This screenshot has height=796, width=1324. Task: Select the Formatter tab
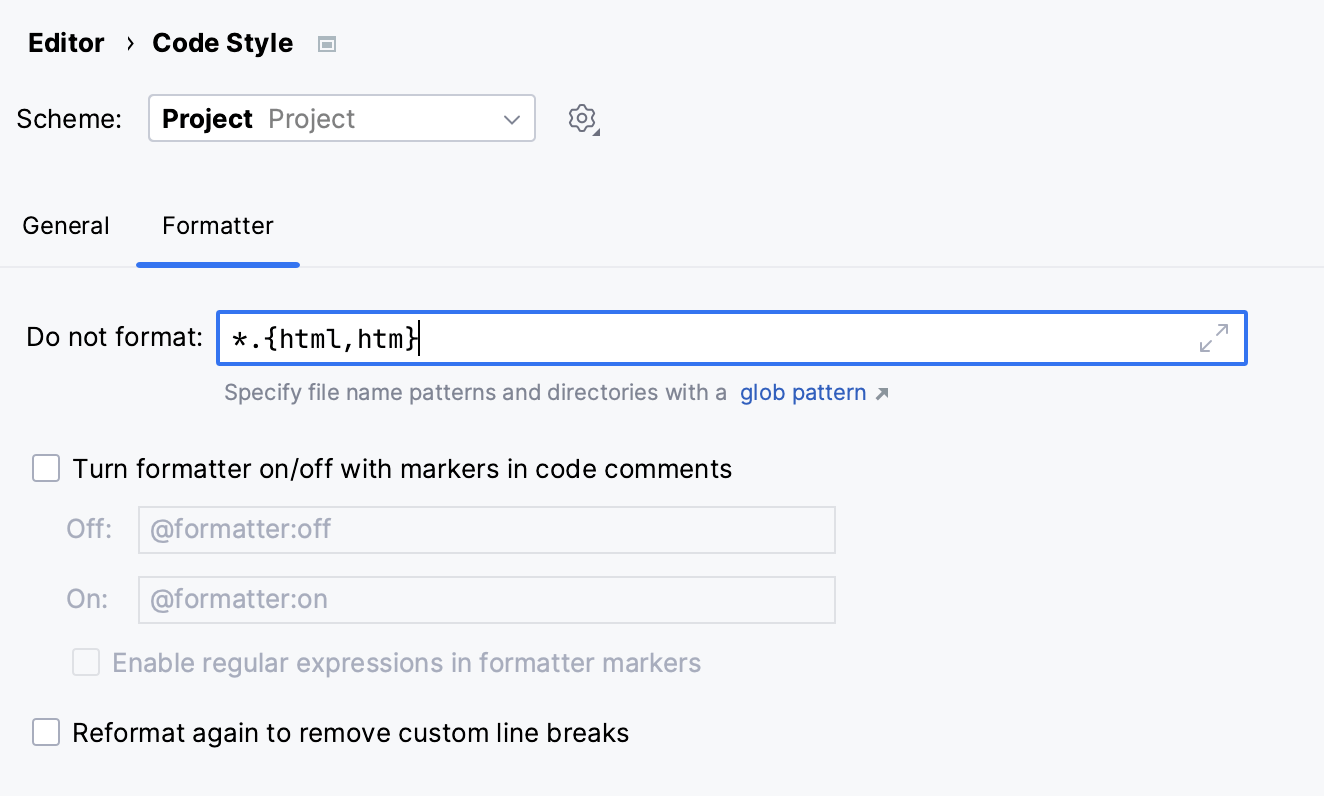pos(217,226)
